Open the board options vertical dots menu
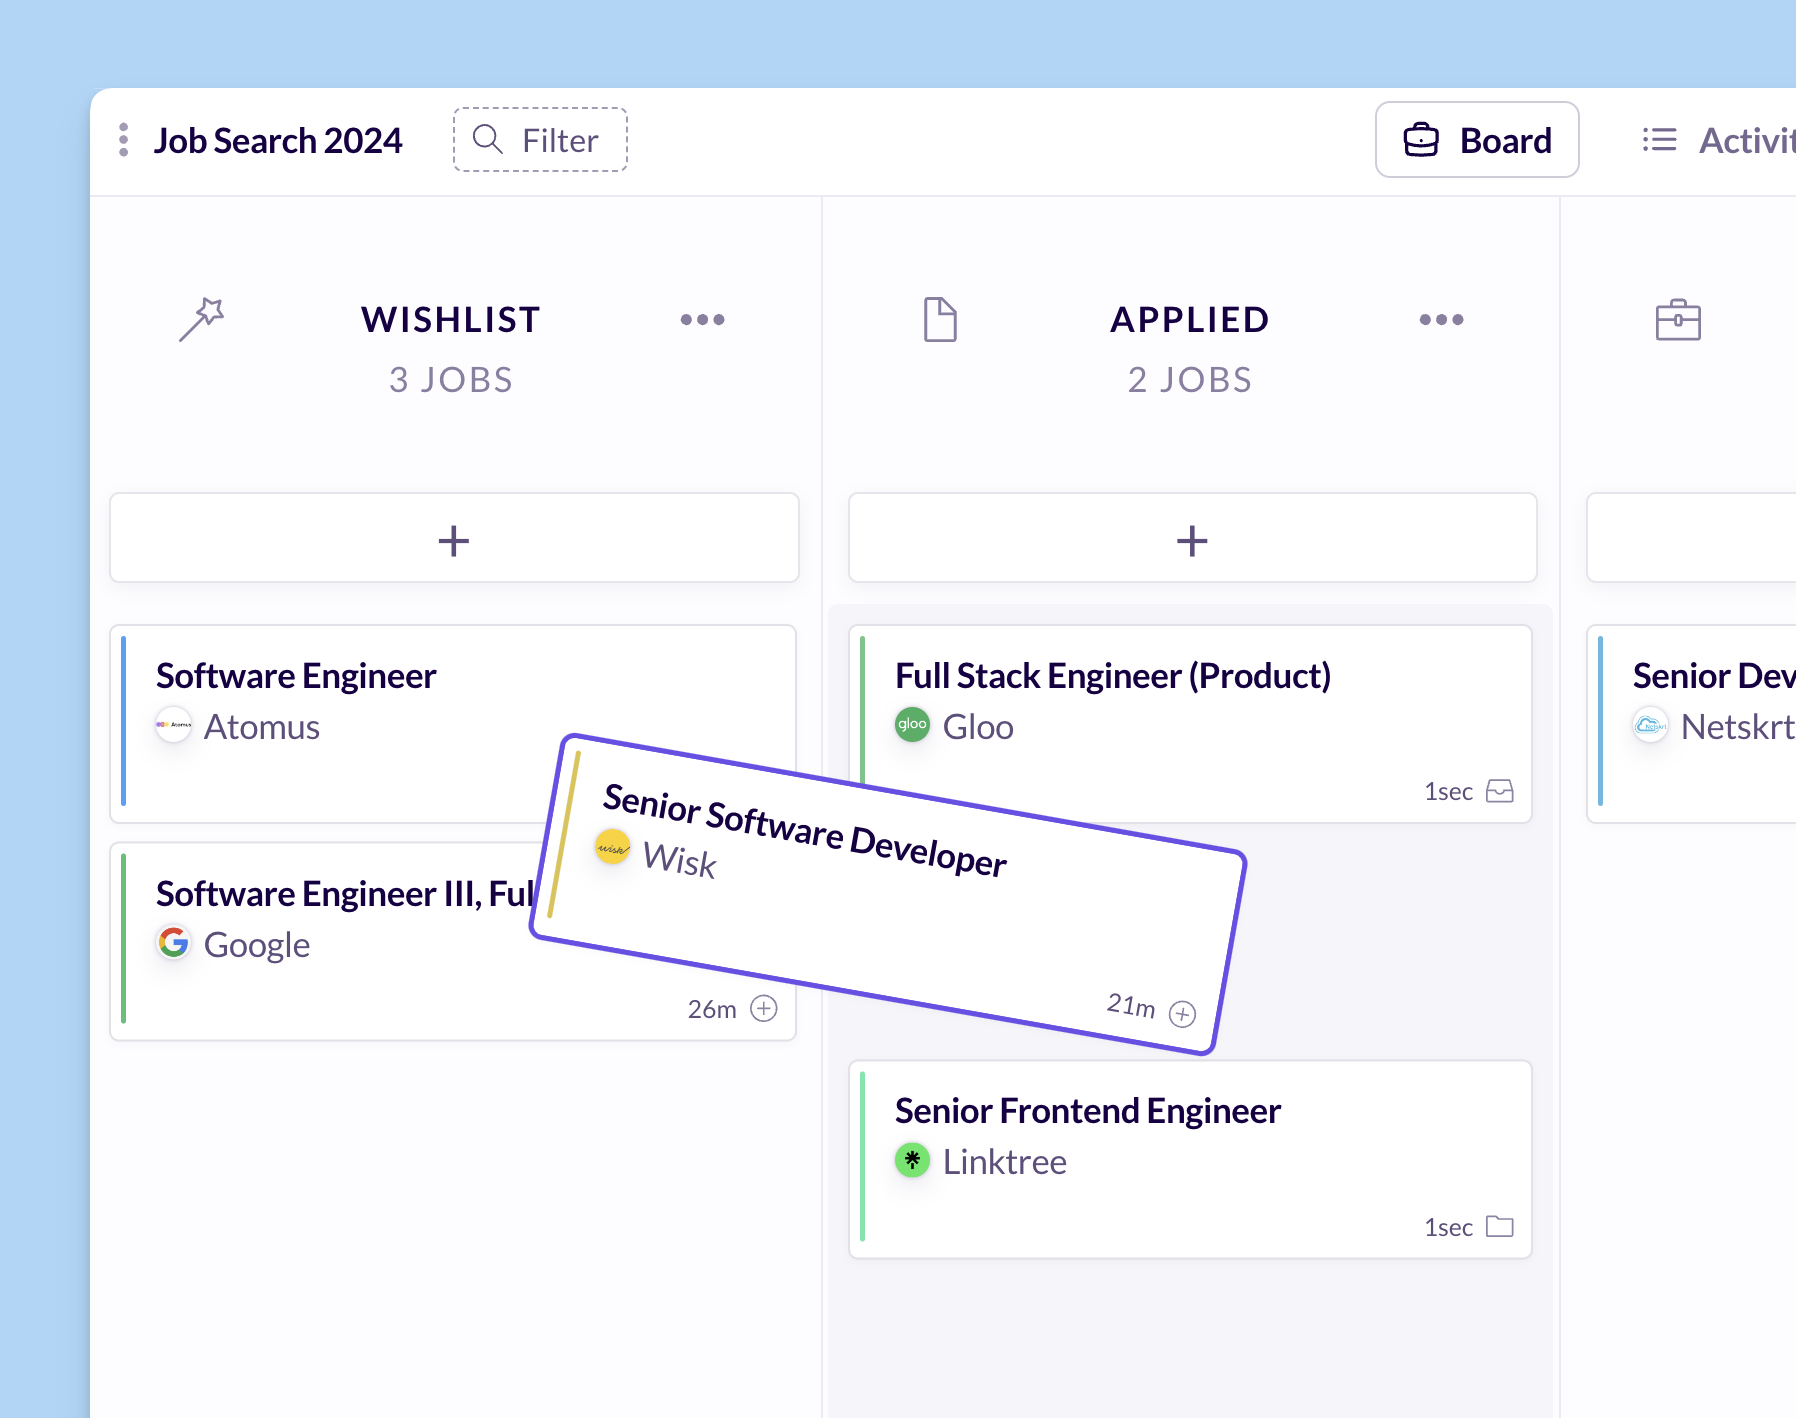This screenshot has height=1418, width=1796. [x=124, y=140]
